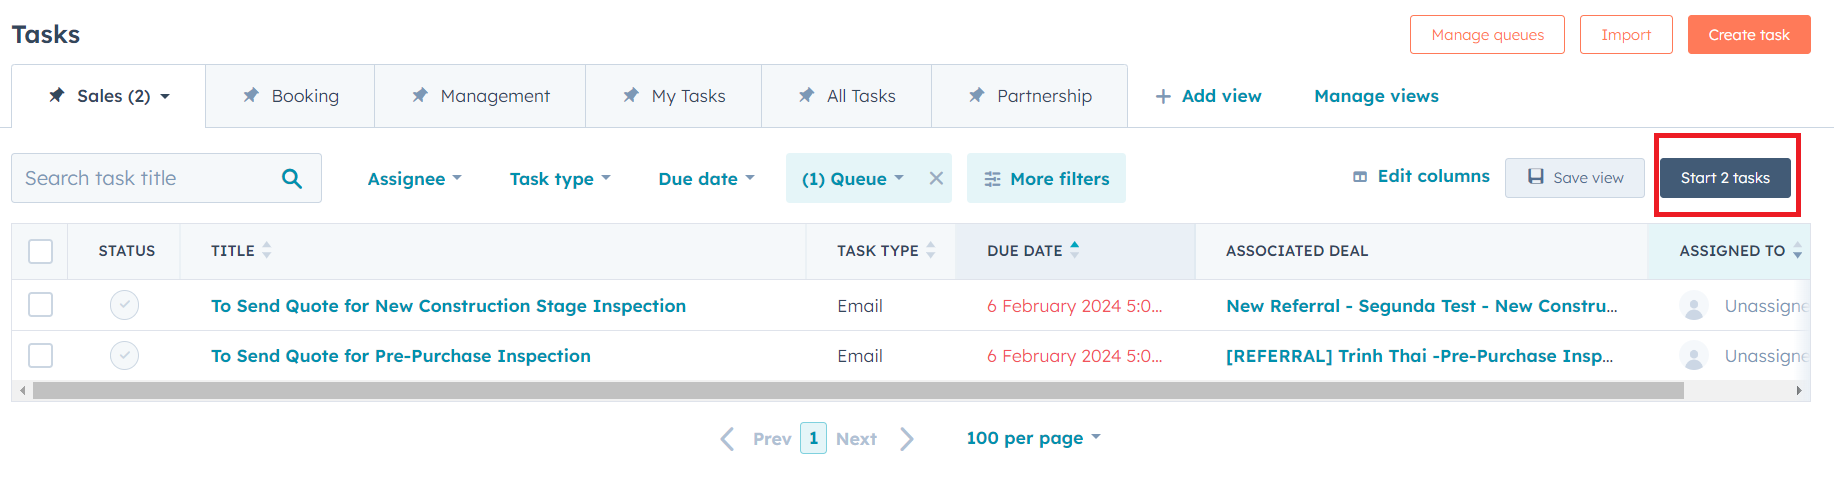Click next page chevron arrow
1834x481 pixels.
906,439
